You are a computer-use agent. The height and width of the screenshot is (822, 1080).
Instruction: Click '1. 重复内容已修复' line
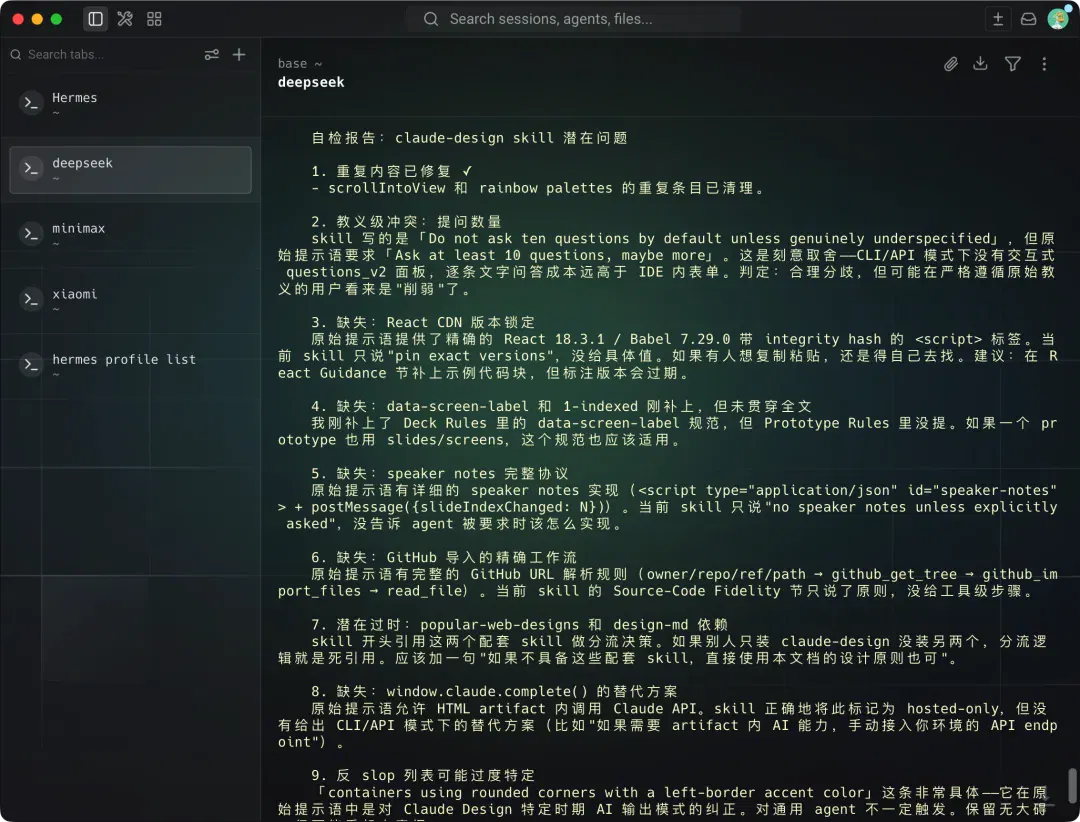[391, 171]
